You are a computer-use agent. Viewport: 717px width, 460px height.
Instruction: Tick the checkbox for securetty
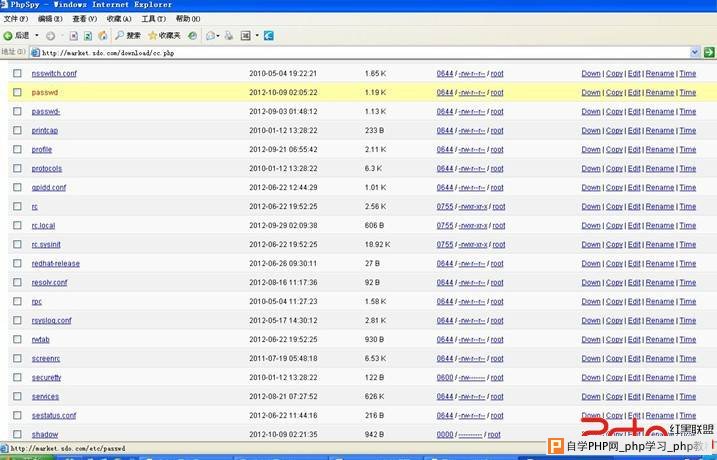coord(17,377)
